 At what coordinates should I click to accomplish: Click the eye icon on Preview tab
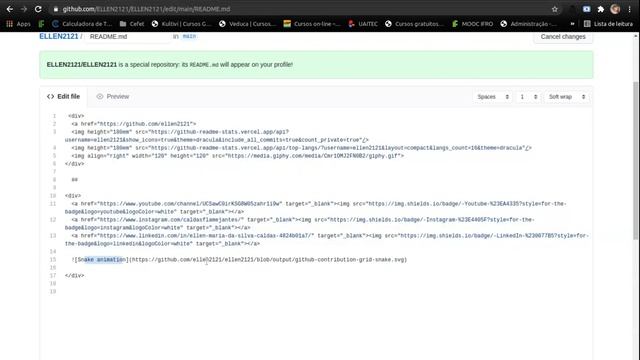[100, 97]
